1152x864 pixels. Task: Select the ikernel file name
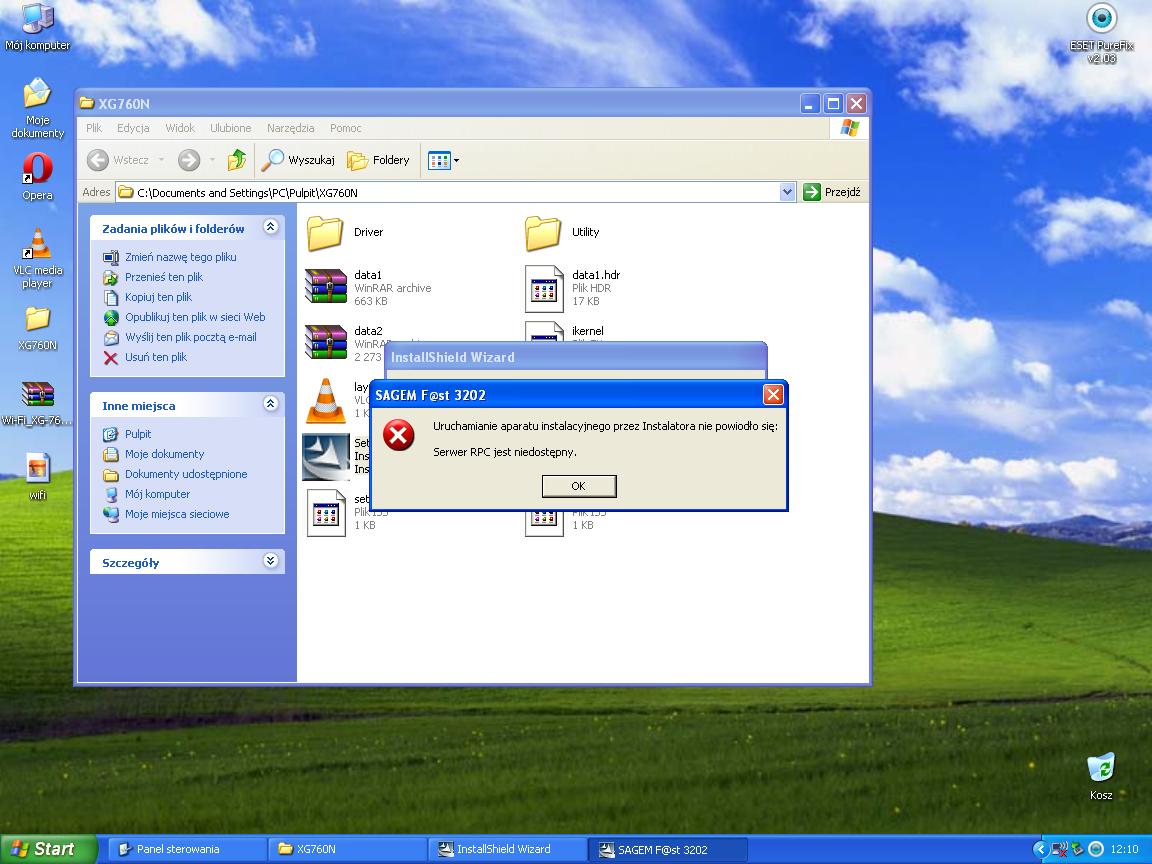[588, 331]
